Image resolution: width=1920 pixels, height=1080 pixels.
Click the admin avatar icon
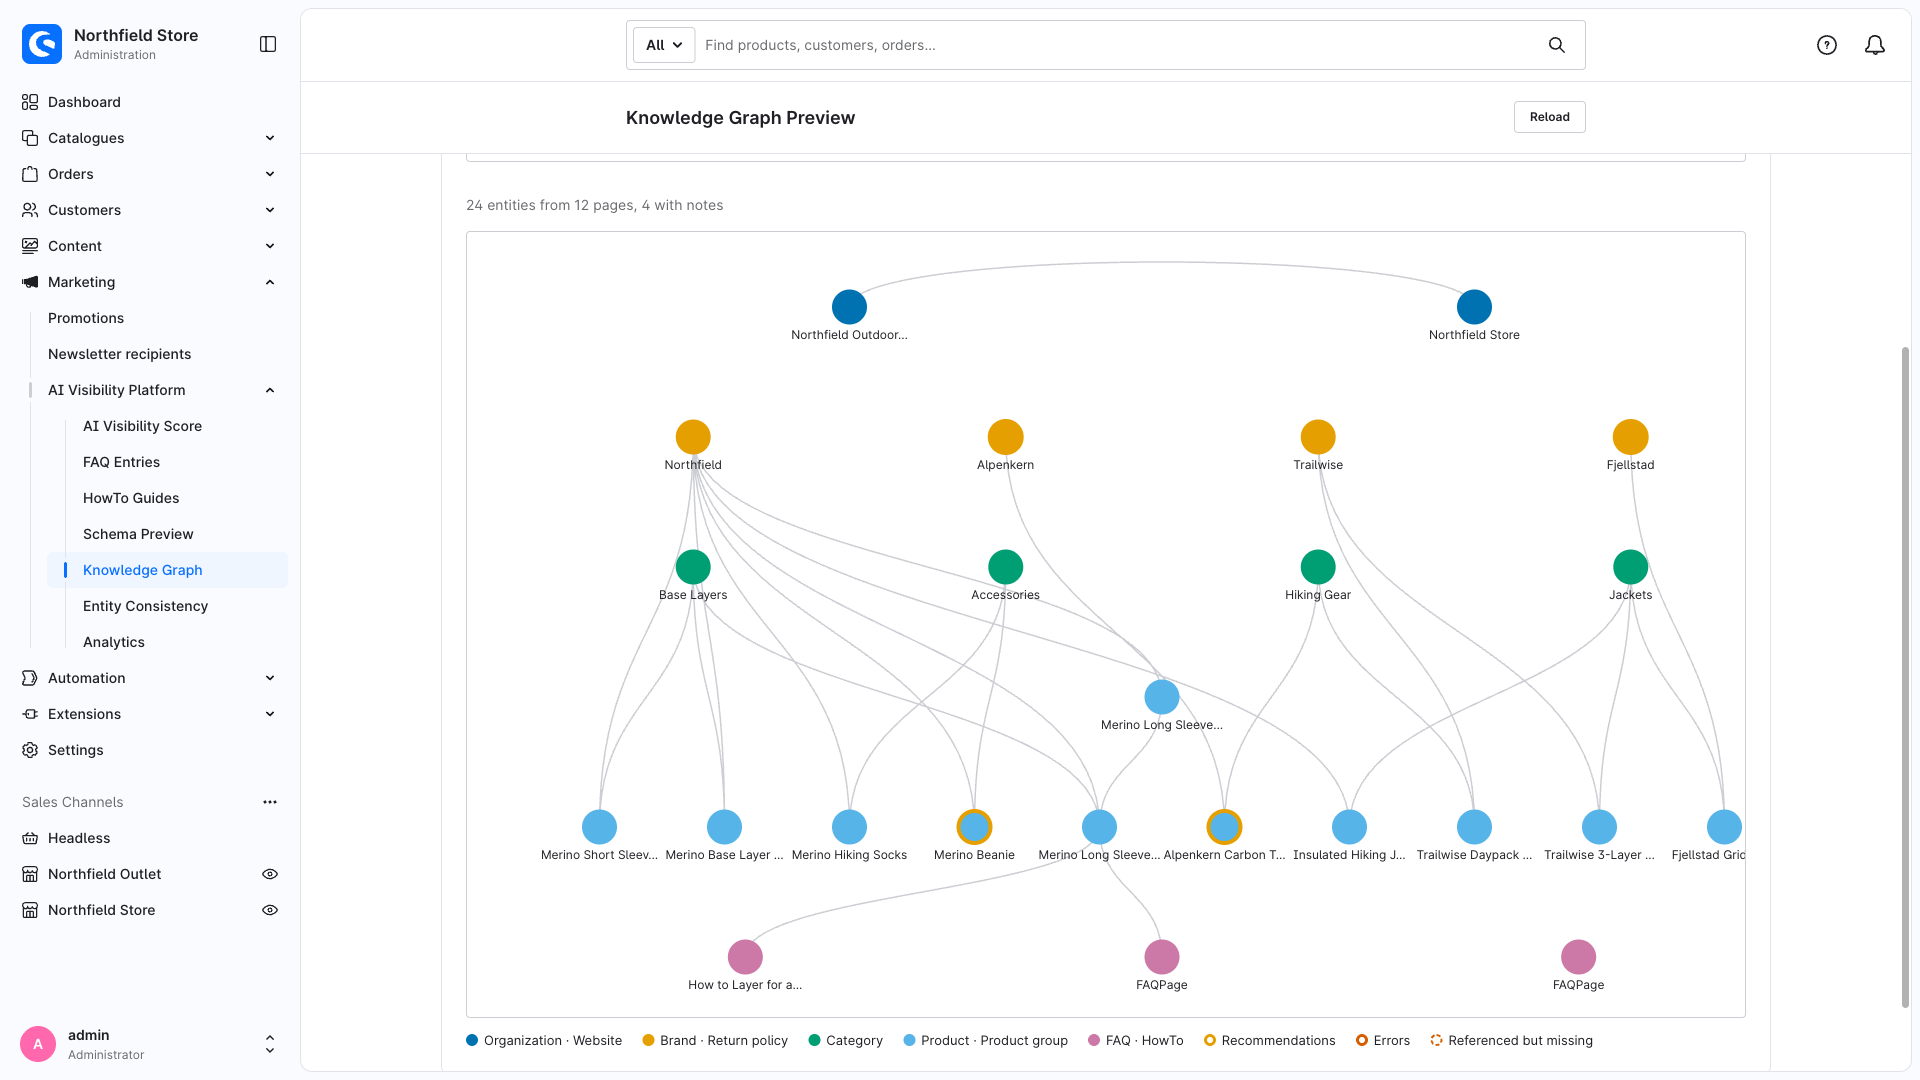[38, 1044]
